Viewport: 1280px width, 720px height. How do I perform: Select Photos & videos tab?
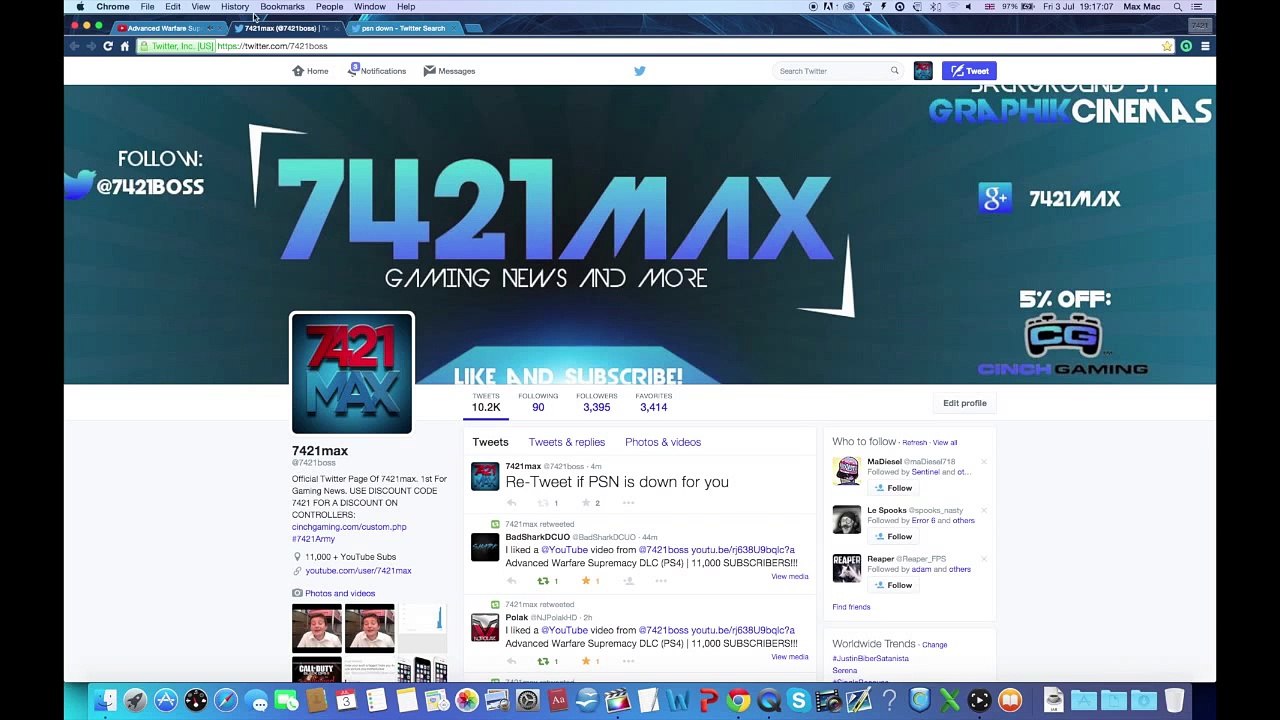663,442
